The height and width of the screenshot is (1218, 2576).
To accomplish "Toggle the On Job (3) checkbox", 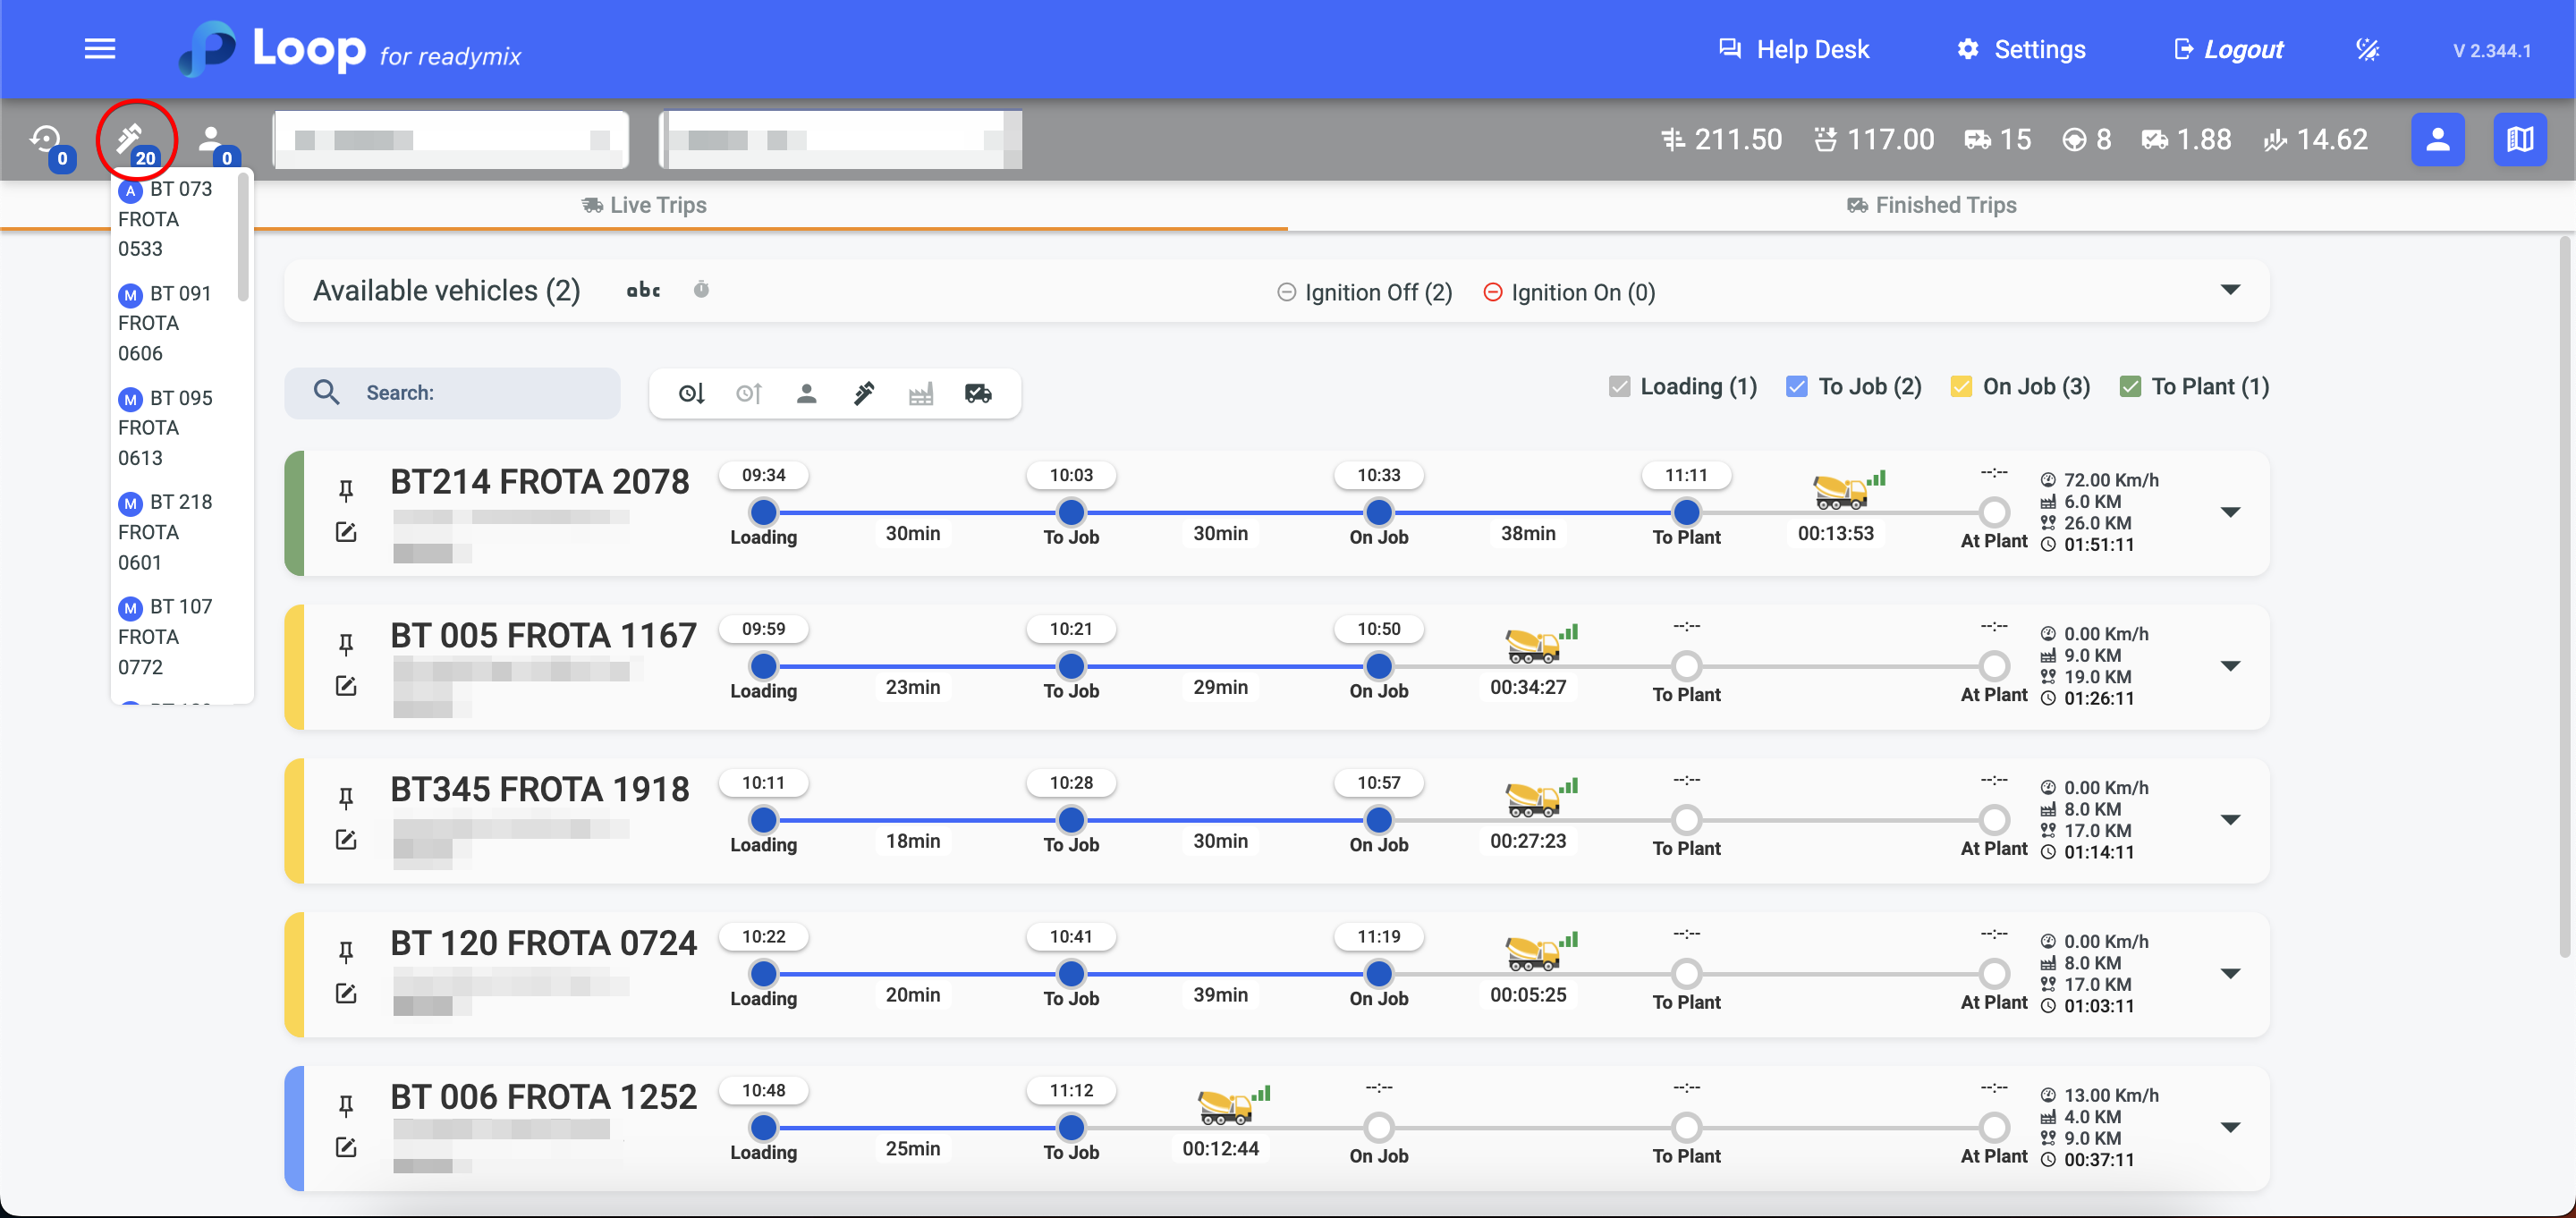I will [1961, 387].
